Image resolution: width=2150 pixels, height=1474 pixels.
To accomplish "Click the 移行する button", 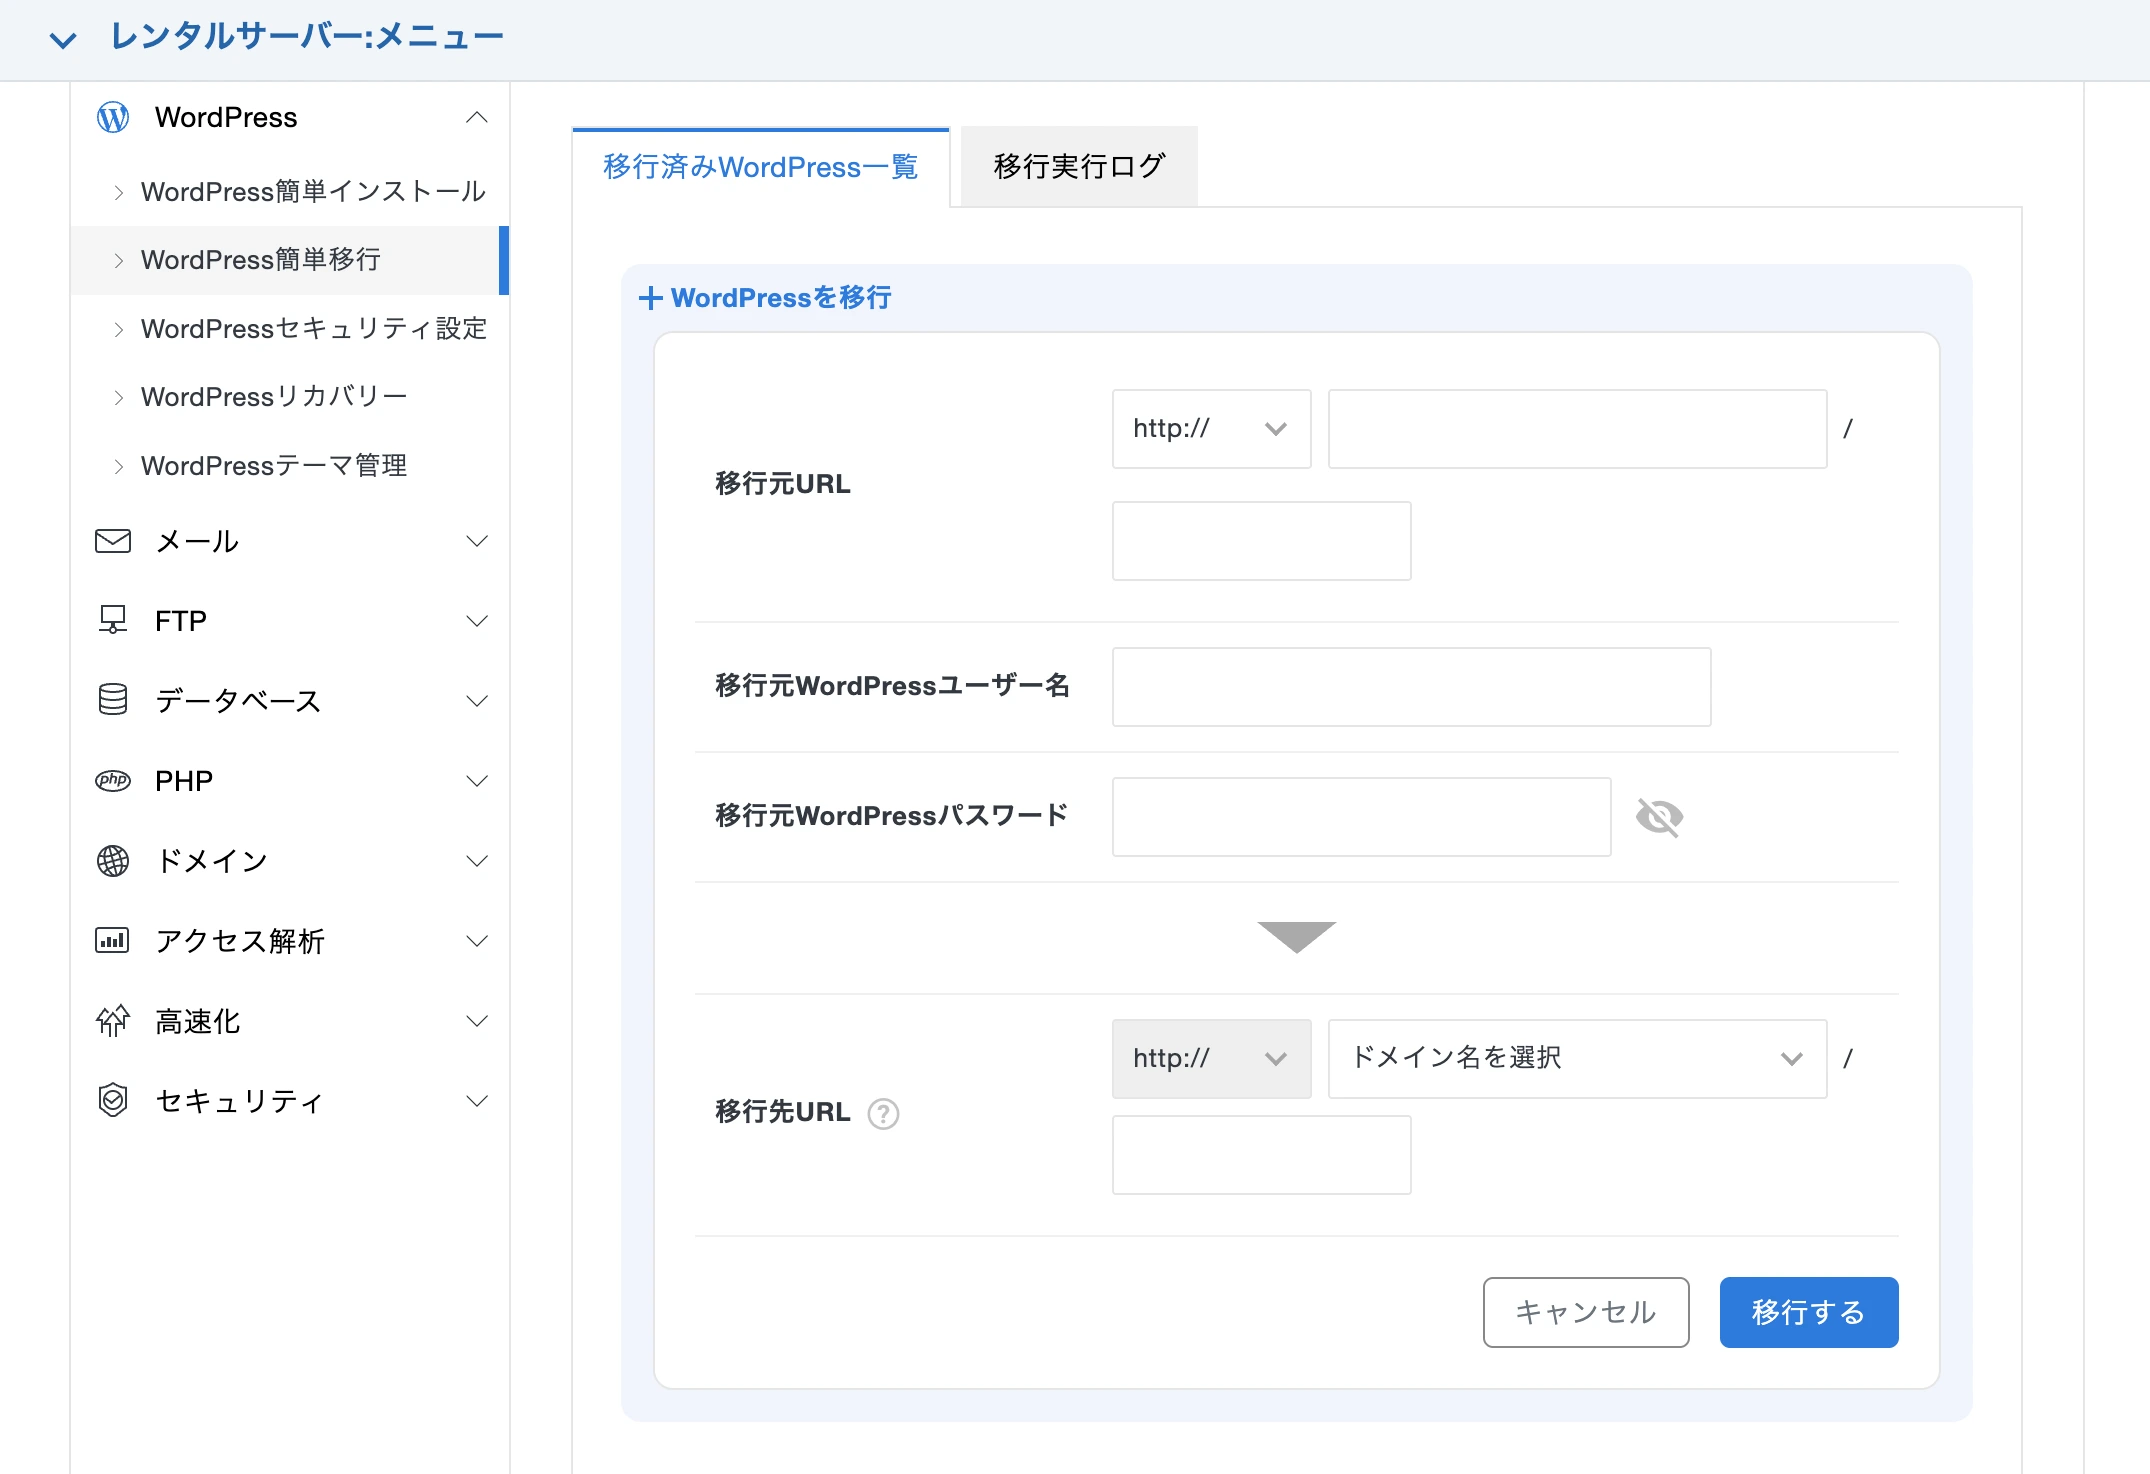I will 1809,1312.
